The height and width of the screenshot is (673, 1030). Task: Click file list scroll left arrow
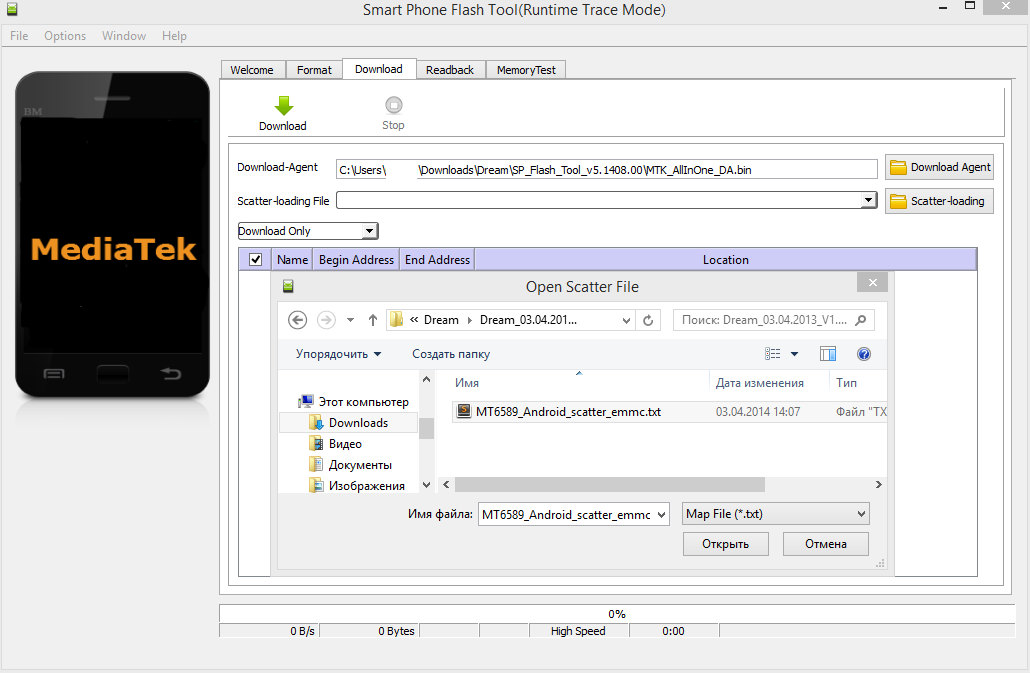tap(446, 485)
